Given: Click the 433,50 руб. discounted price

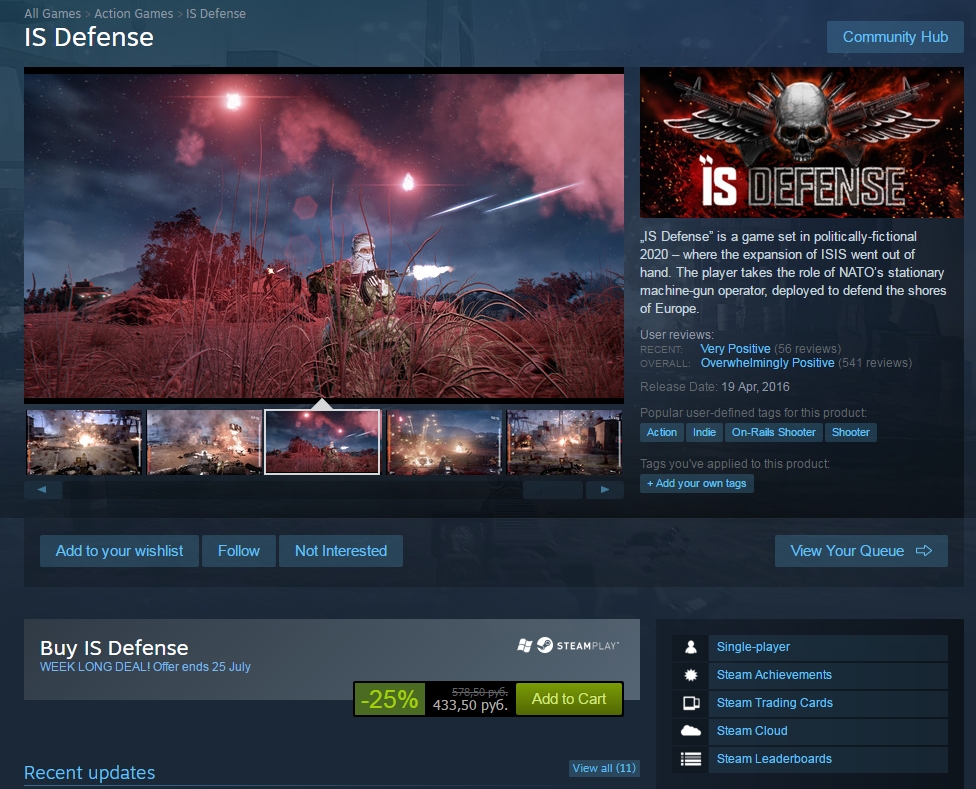Looking at the screenshot, I should (x=470, y=705).
